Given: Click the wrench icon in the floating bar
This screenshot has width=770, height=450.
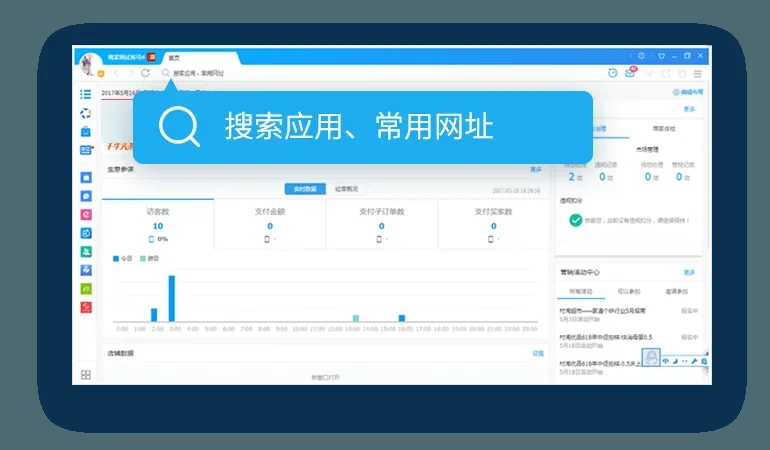Looking at the screenshot, I should coord(694,361).
